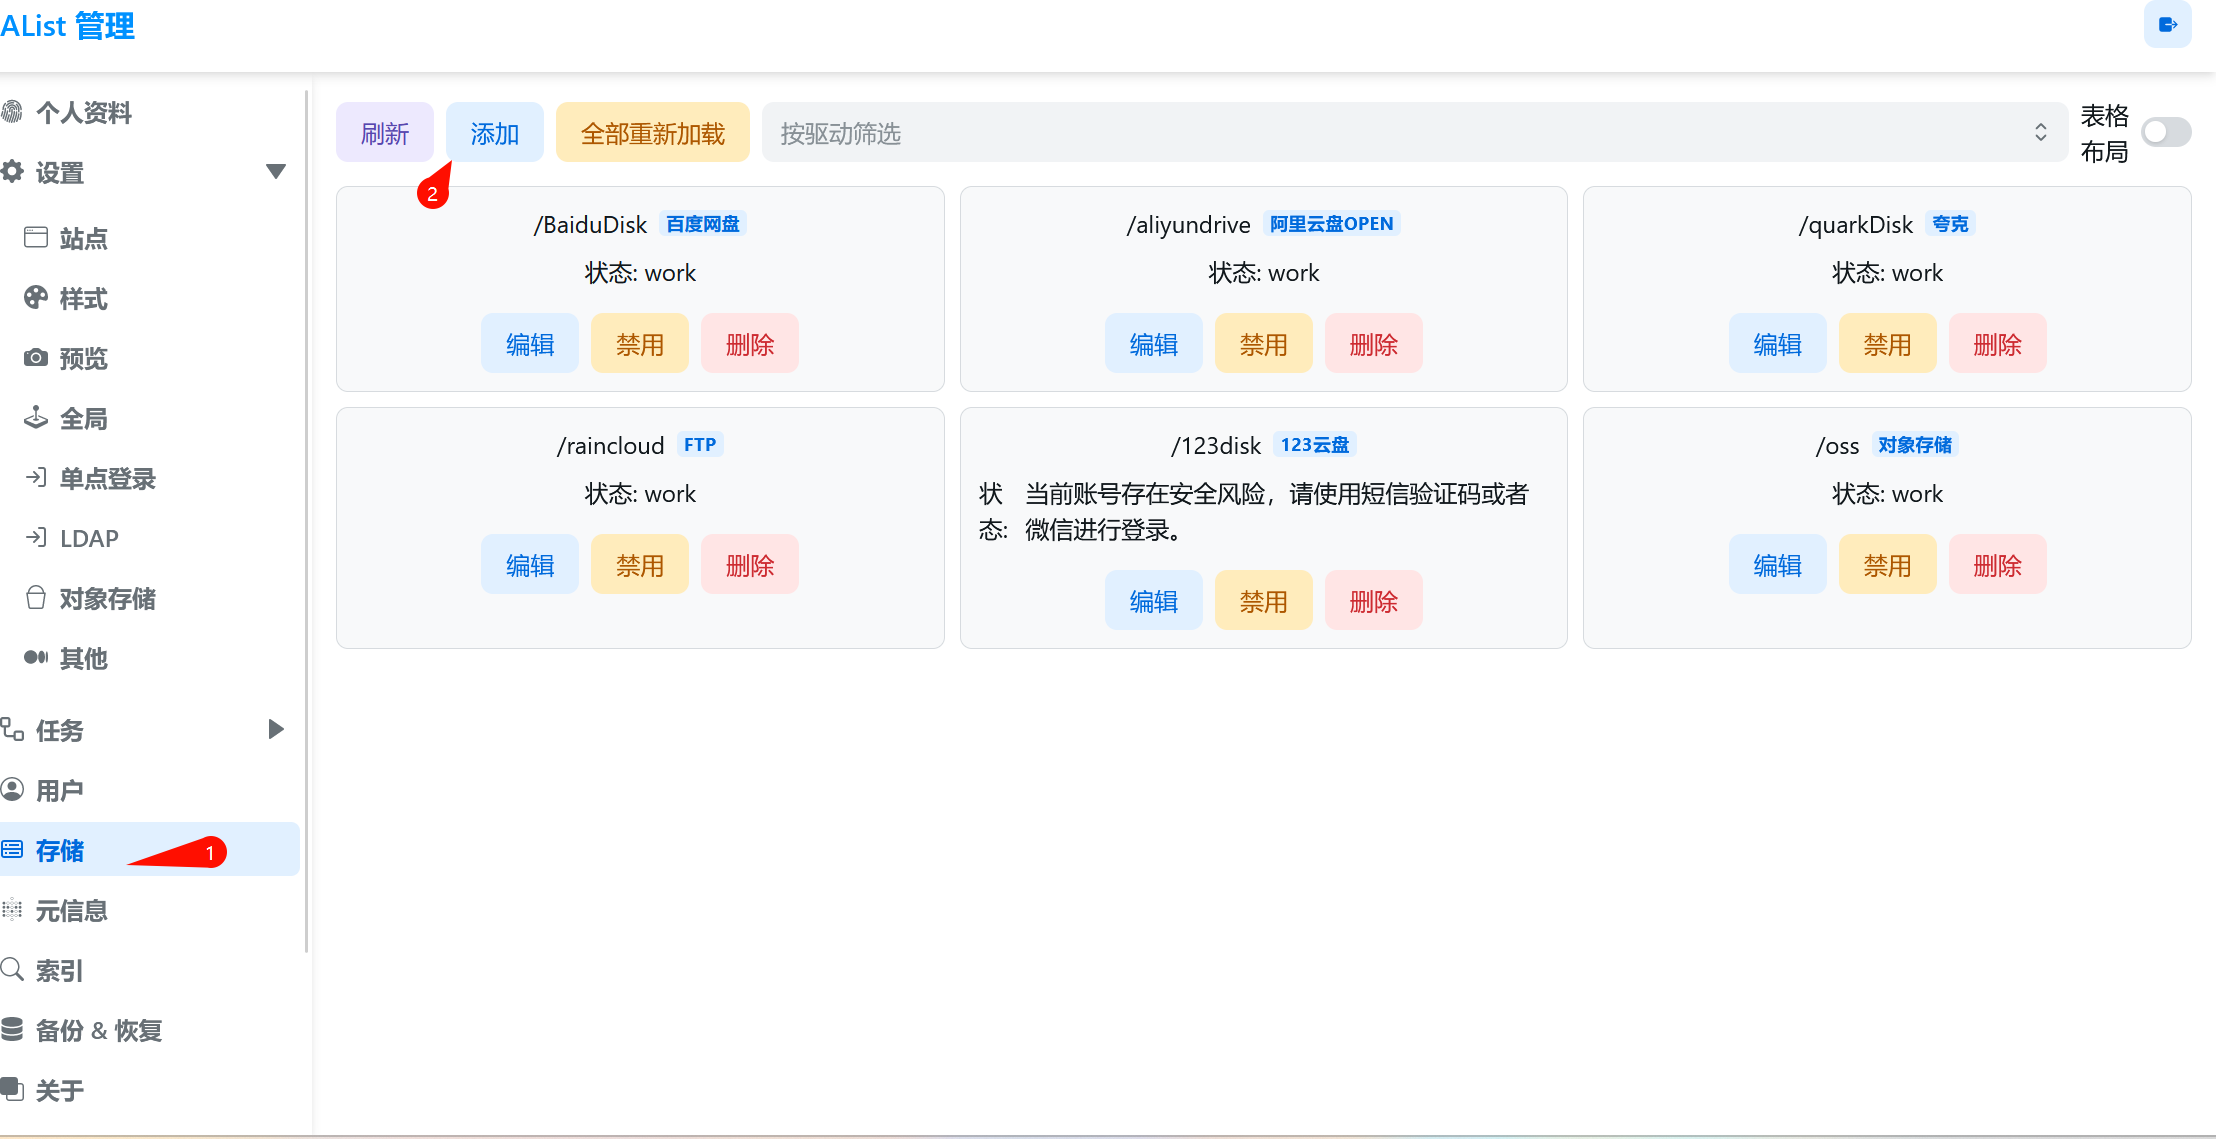
Task: Disable the /123disk storage
Action: pyautogui.click(x=1264, y=601)
